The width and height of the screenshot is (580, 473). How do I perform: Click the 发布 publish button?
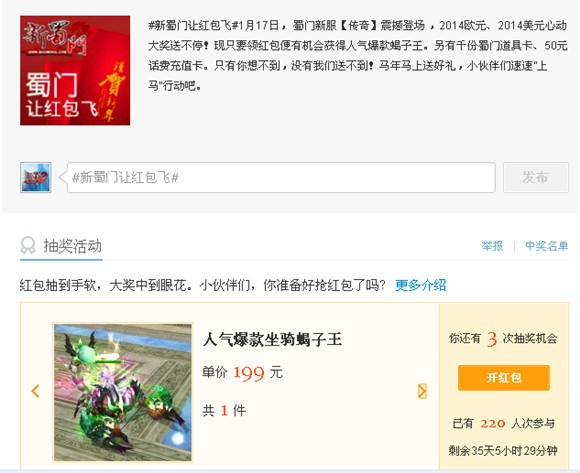coord(536,177)
